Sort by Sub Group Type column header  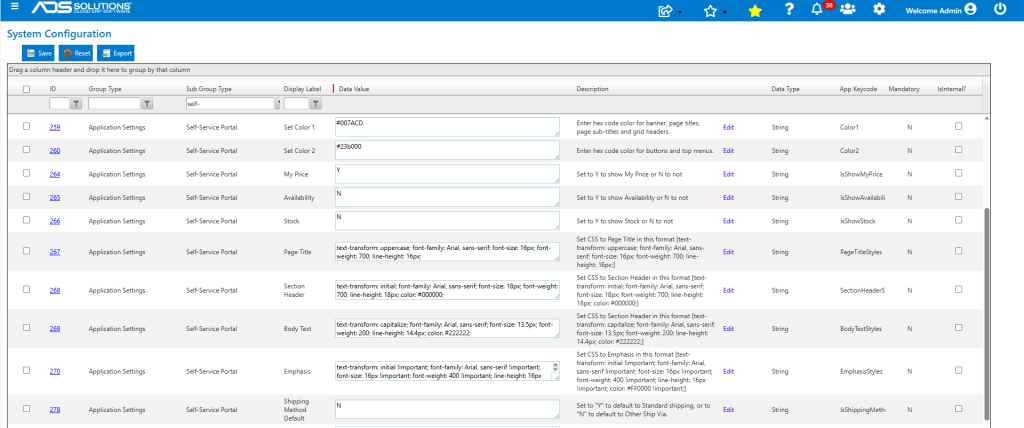tap(209, 89)
